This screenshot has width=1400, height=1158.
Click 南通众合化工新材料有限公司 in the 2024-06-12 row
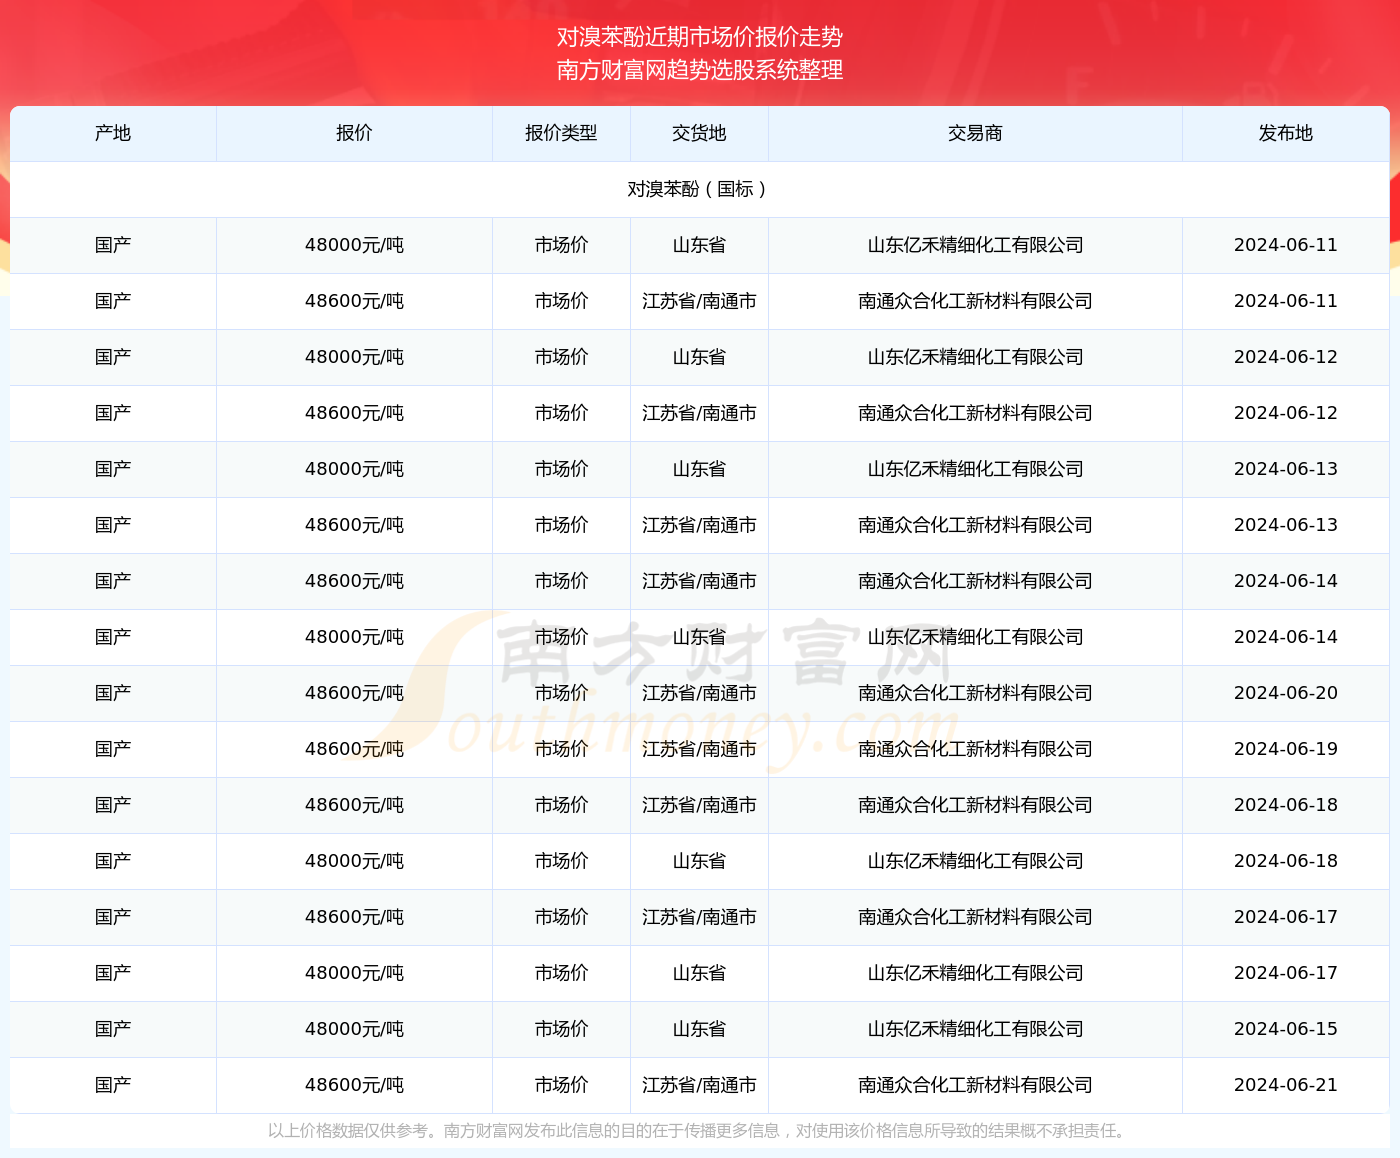tap(975, 413)
